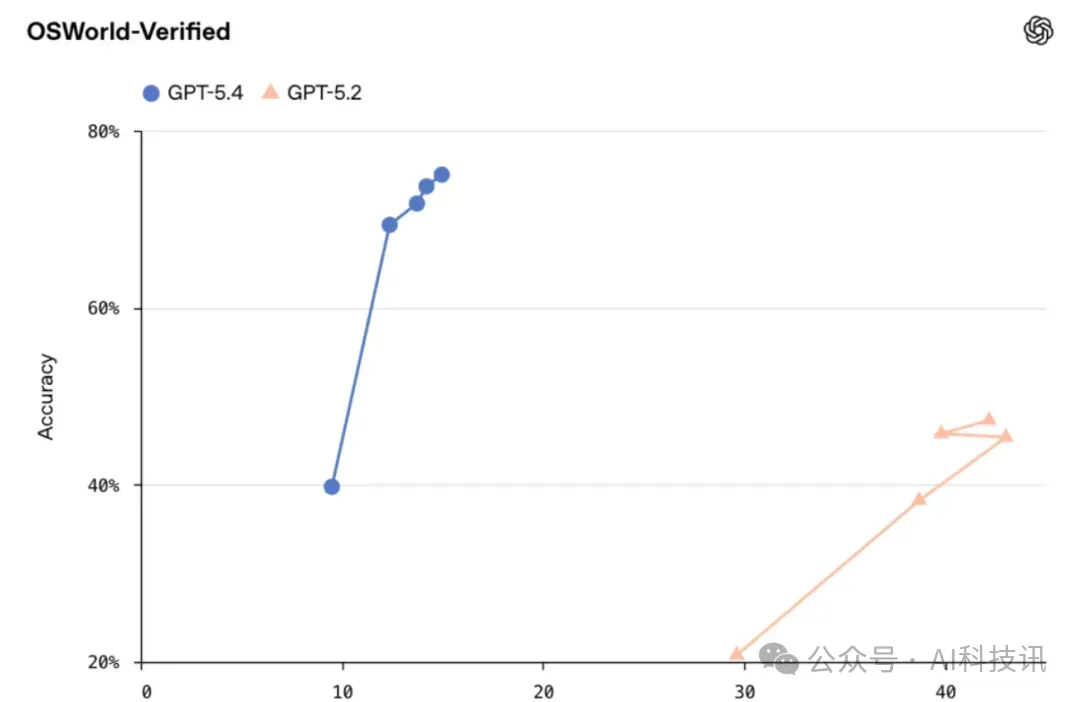Click the orange GPT-5.2 legend triangle

point(269,92)
